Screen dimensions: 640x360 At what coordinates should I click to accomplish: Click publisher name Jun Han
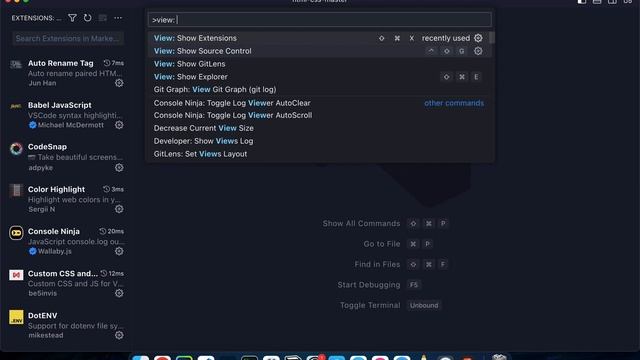pyautogui.click(x=42, y=83)
